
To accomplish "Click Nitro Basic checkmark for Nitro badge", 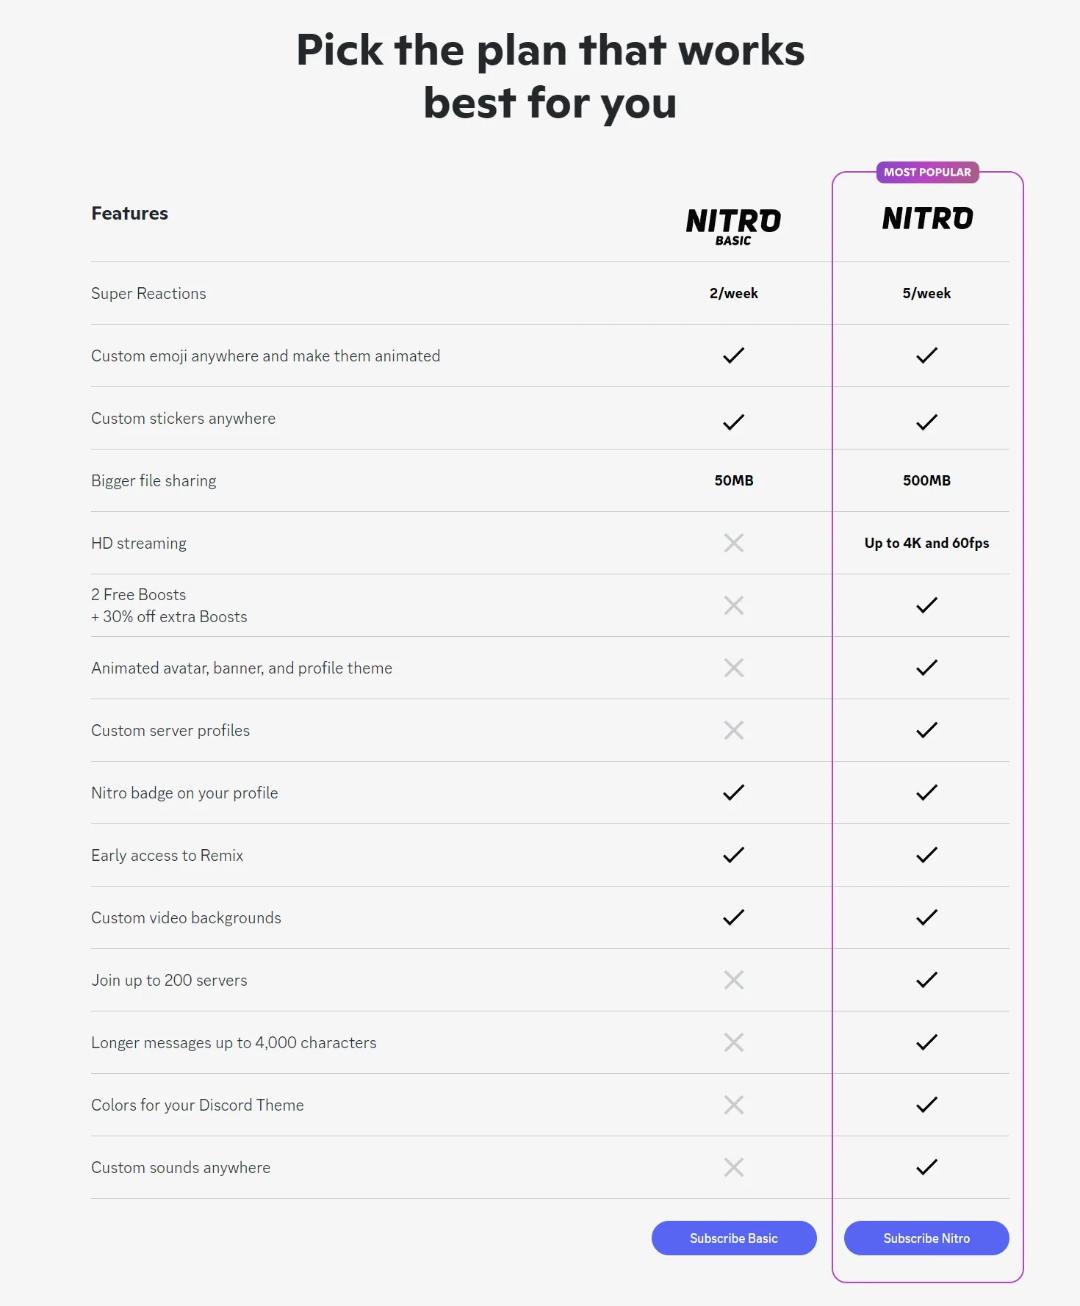I will pyautogui.click(x=734, y=792).
